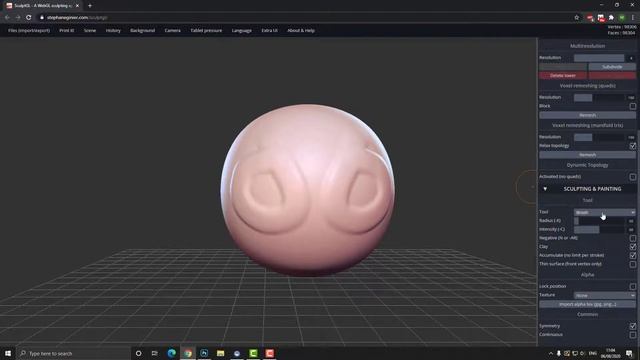
Task: Adjust the manifold tris Resolution slider
Action: point(599,137)
